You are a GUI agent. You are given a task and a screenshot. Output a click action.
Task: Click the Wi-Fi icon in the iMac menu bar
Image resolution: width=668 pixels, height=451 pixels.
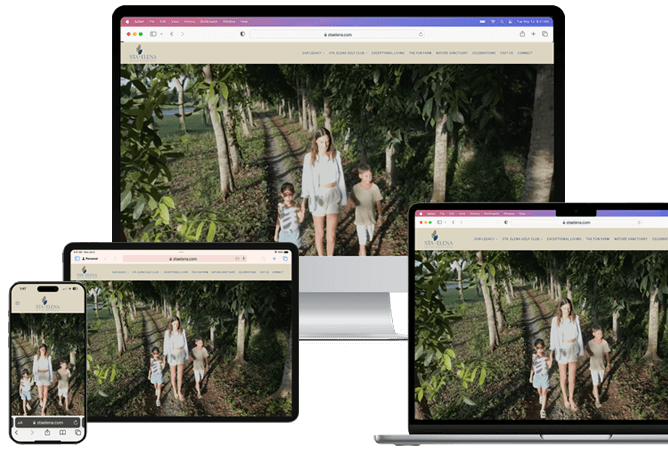[x=493, y=22]
